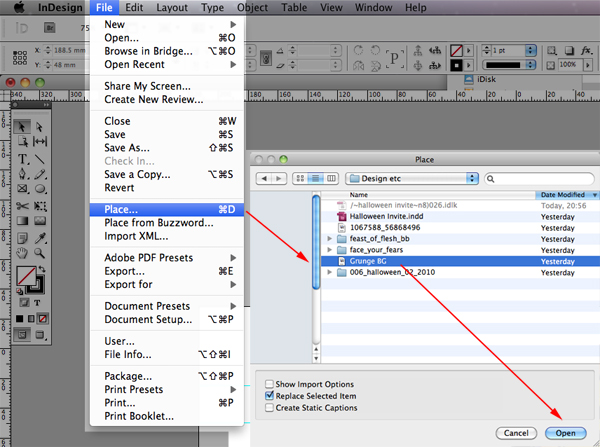Click the Bridge 'Br' icon
This screenshot has width=600, height=447.
click(x=49, y=28)
